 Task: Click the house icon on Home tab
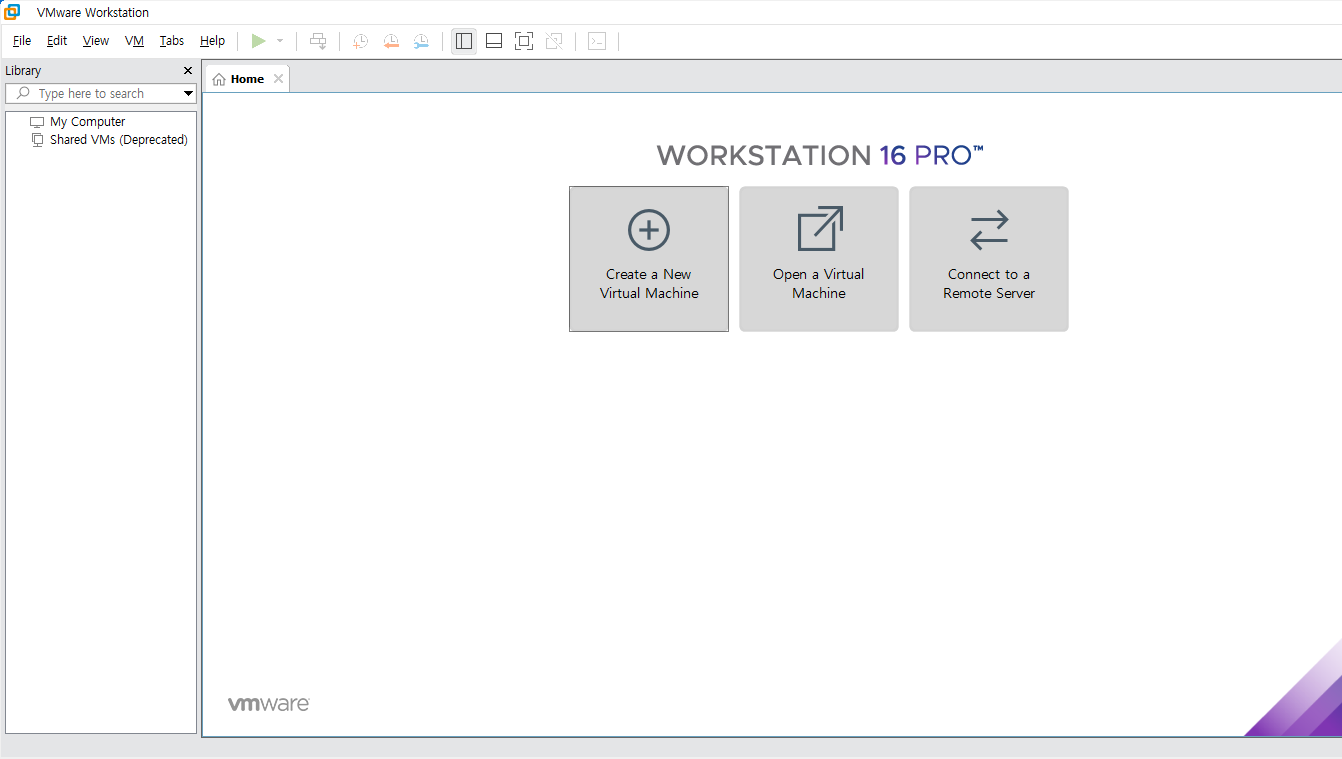coord(219,79)
